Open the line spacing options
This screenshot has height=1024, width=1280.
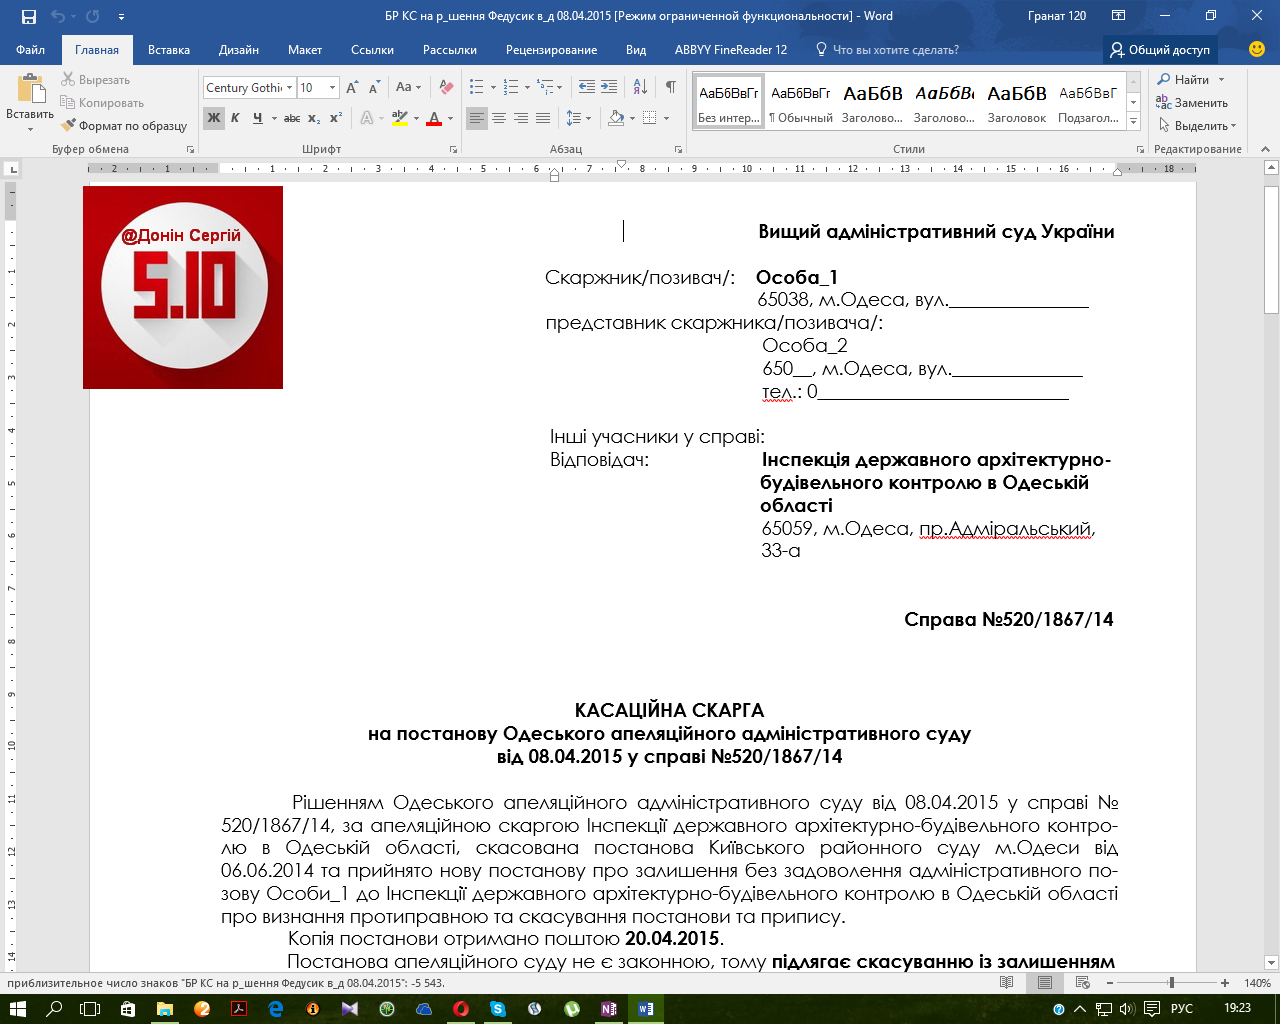(x=578, y=118)
